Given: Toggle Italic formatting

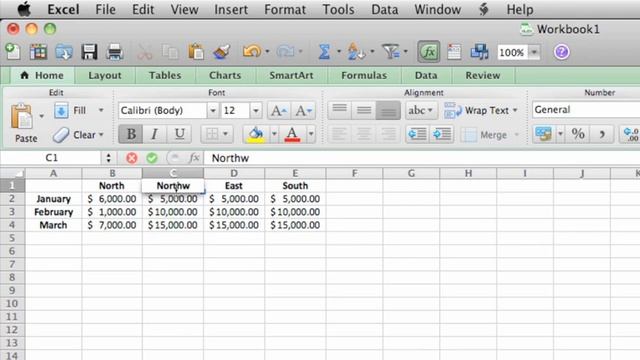Looking at the screenshot, I should (x=154, y=134).
